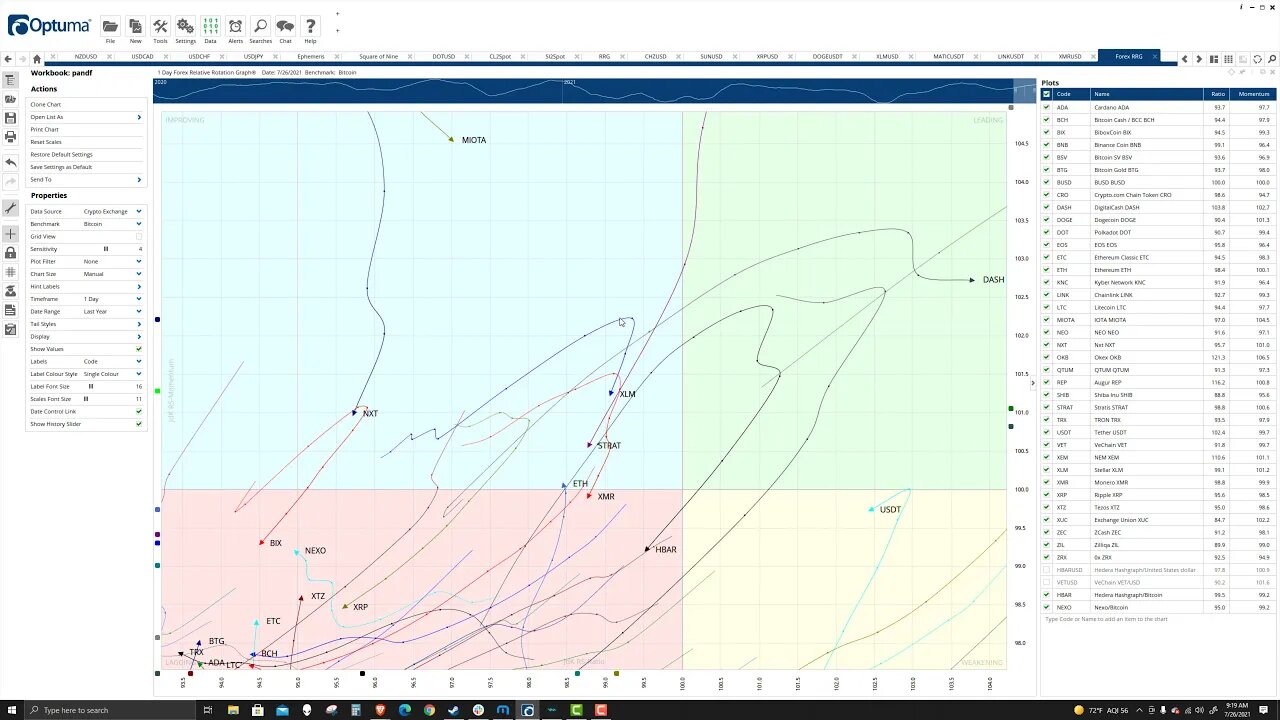The image size is (1280, 720).
Task: Click the New workbook icon
Action: click(x=135, y=26)
